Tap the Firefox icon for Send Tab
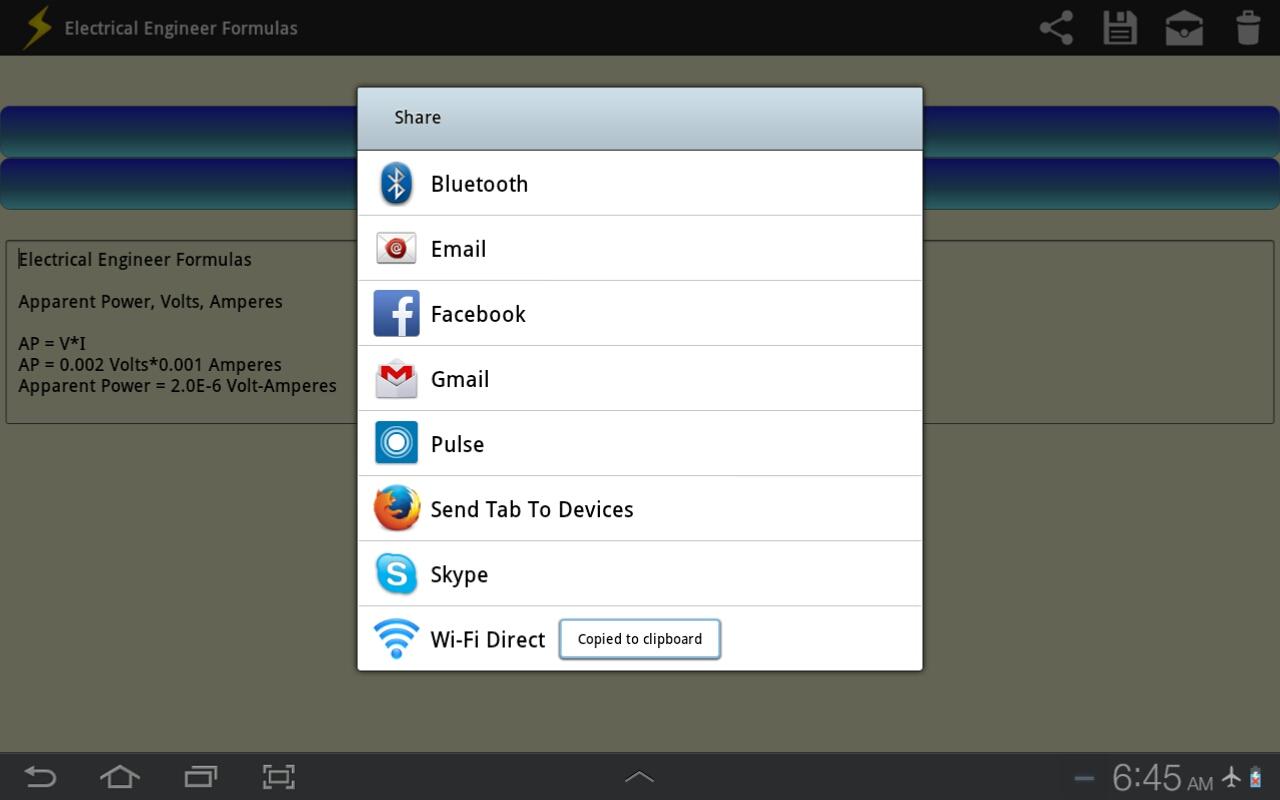 pyautogui.click(x=396, y=508)
